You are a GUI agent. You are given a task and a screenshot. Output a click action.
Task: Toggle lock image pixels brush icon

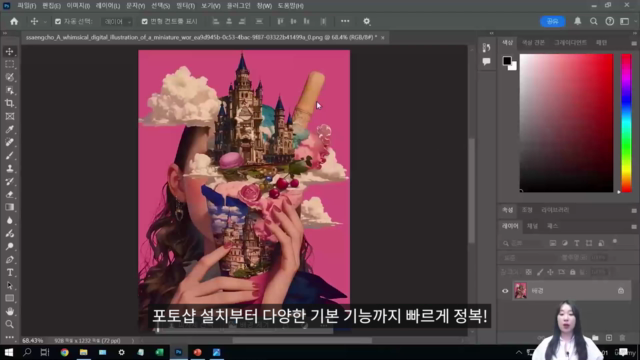[x=540, y=272]
